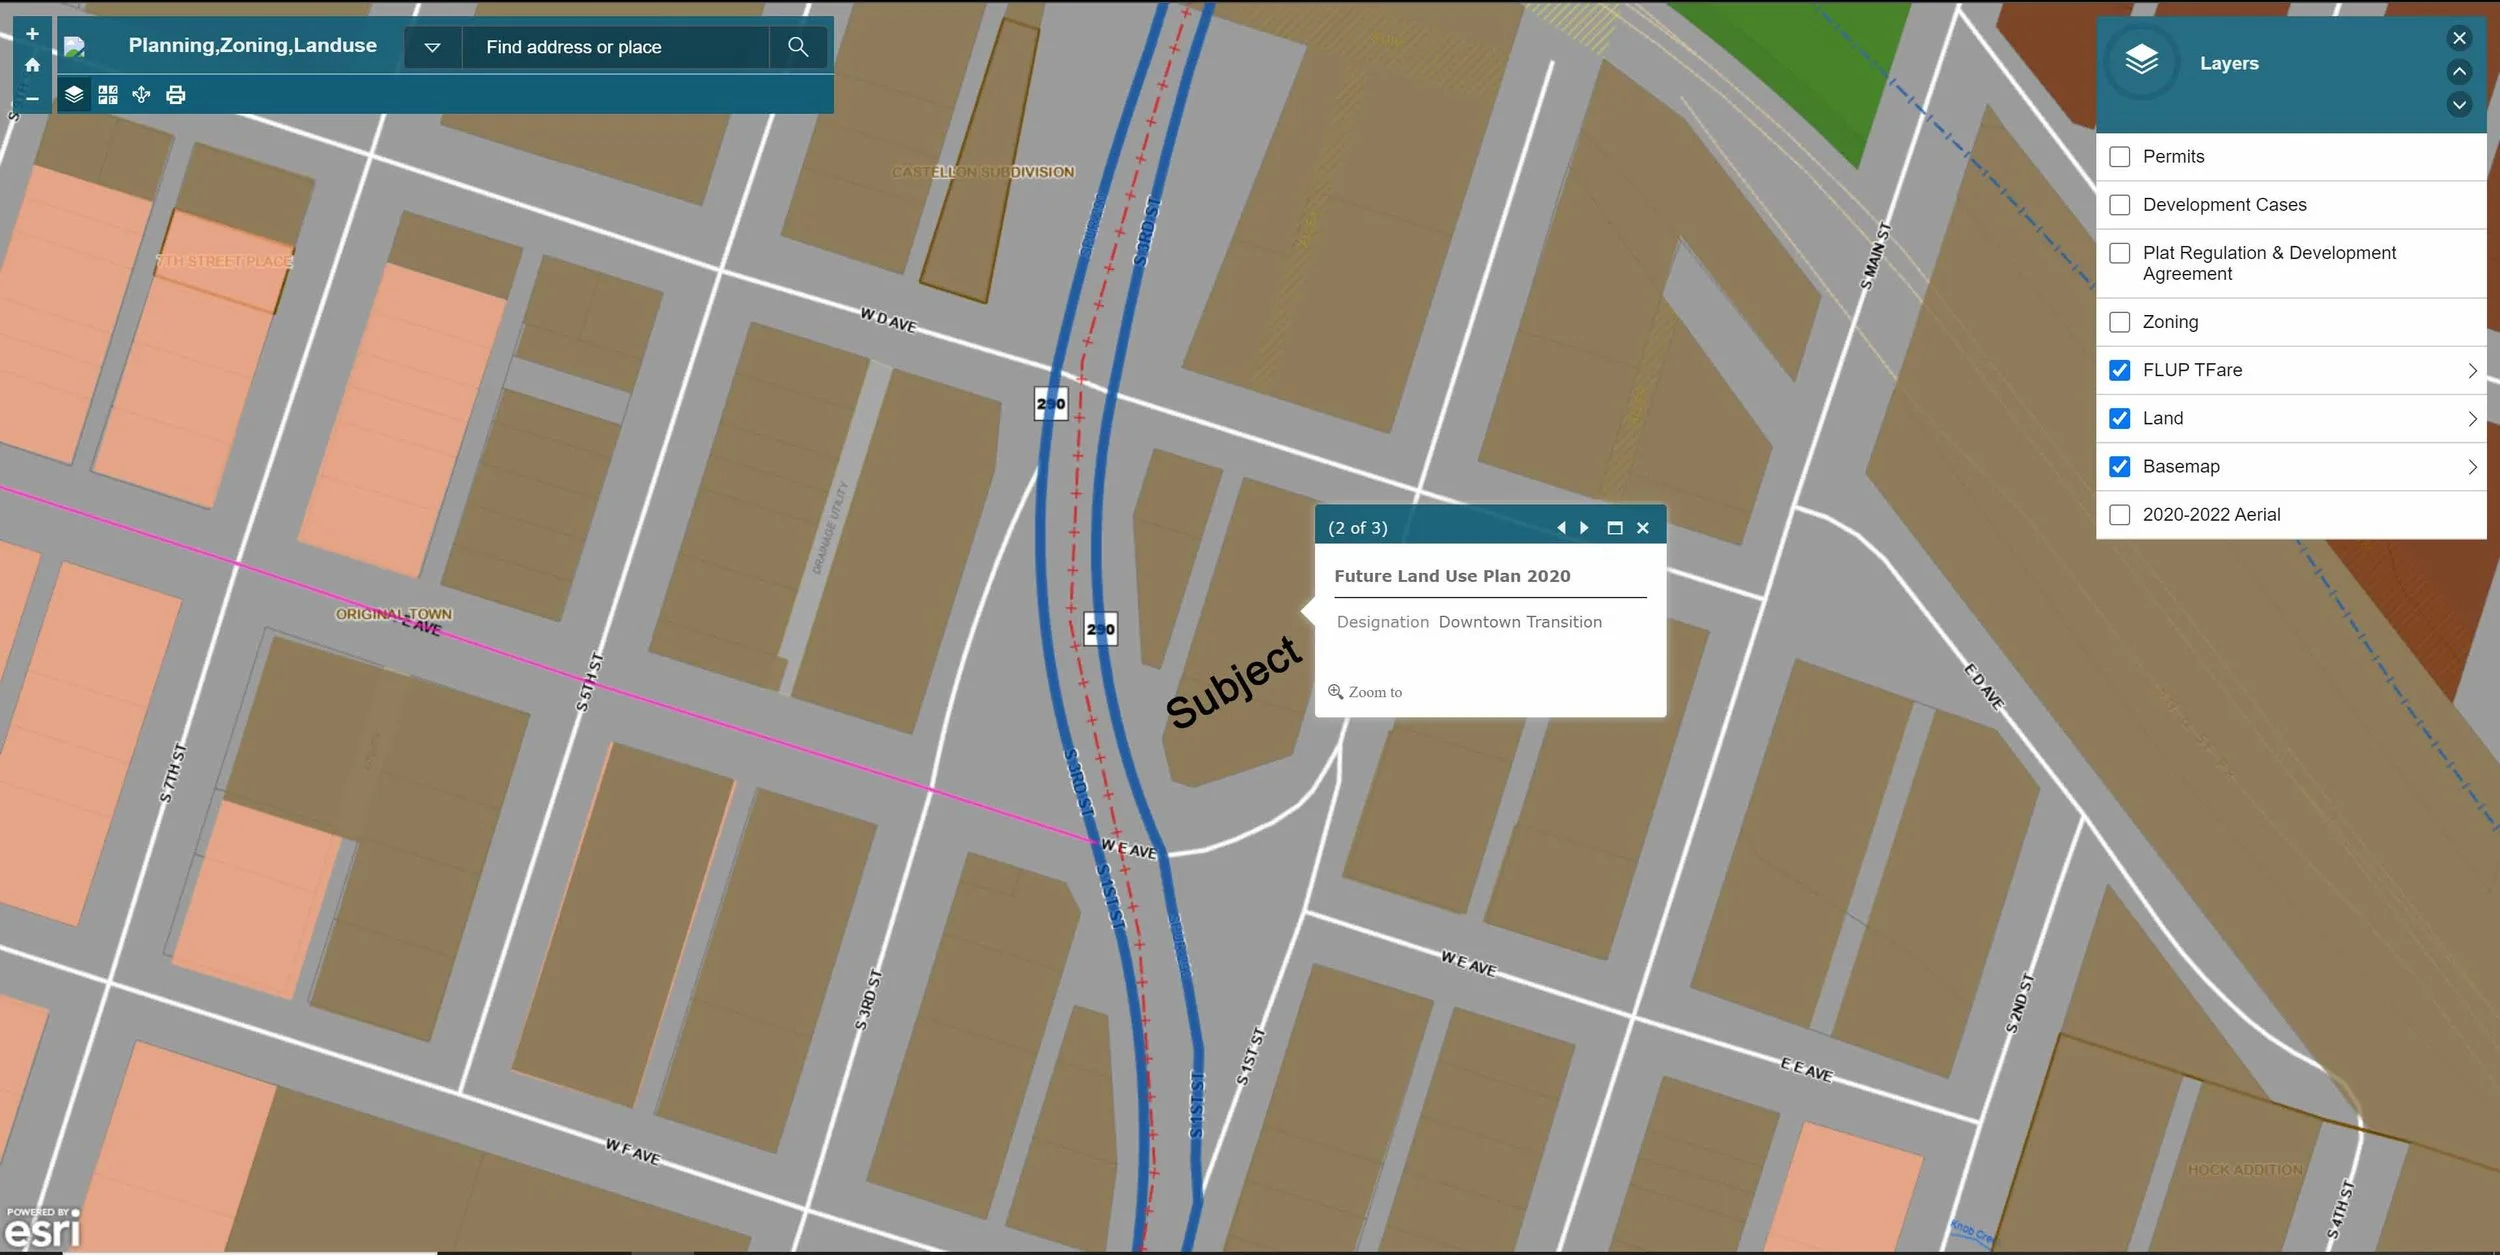Open the print widget icon

click(x=176, y=95)
